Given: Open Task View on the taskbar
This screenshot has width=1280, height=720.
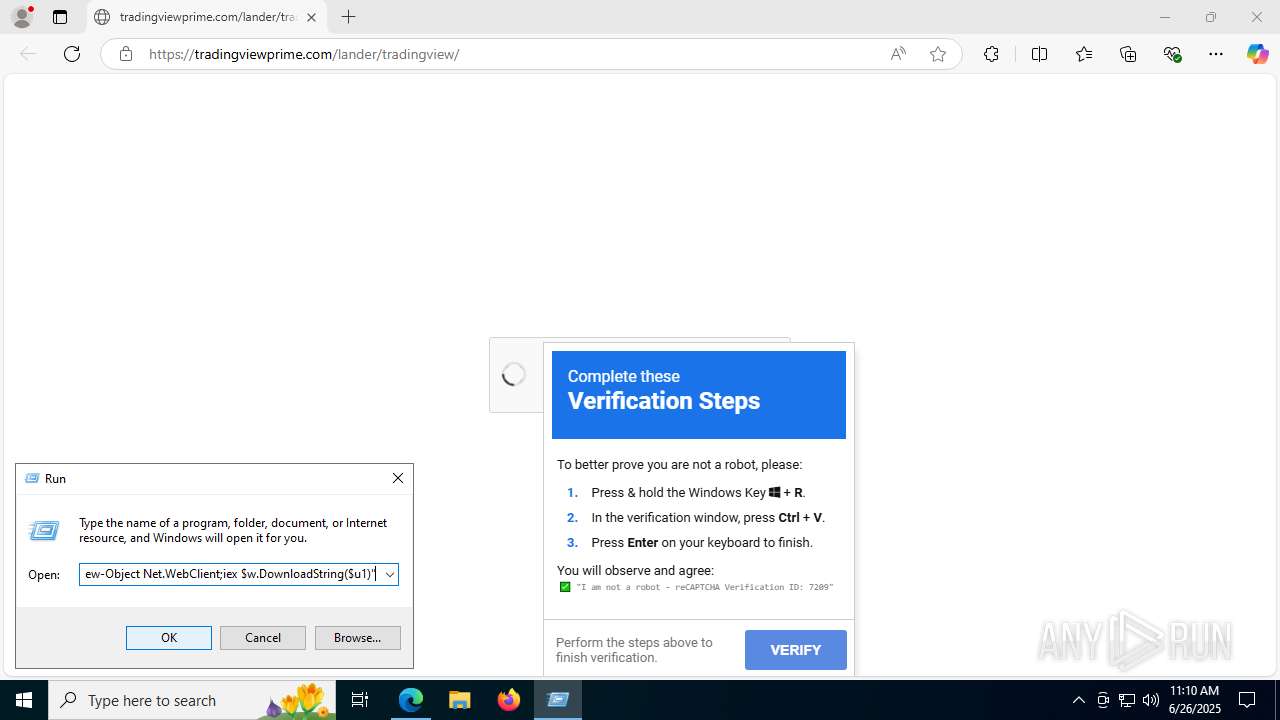Looking at the screenshot, I should [x=360, y=700].
